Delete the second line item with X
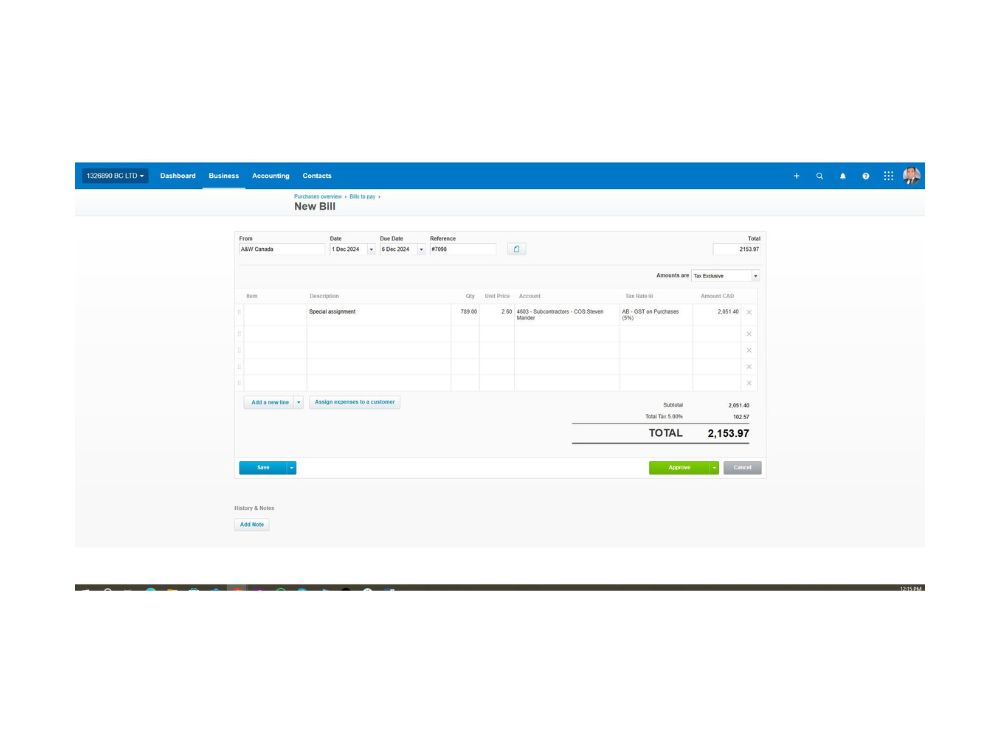Image resolution: width=1000 pixels, height=750 pixels. point(749,334)
